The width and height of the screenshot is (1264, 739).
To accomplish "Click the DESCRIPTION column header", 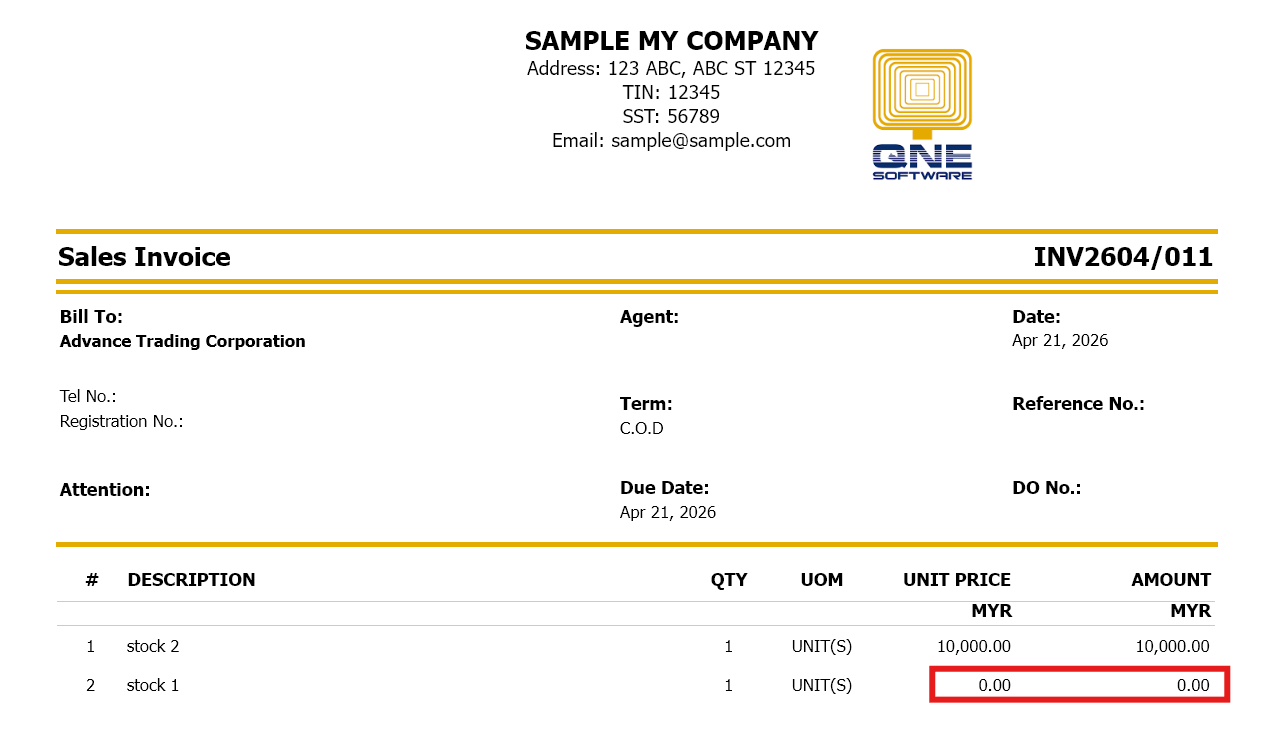I will (x=191, y=580).
